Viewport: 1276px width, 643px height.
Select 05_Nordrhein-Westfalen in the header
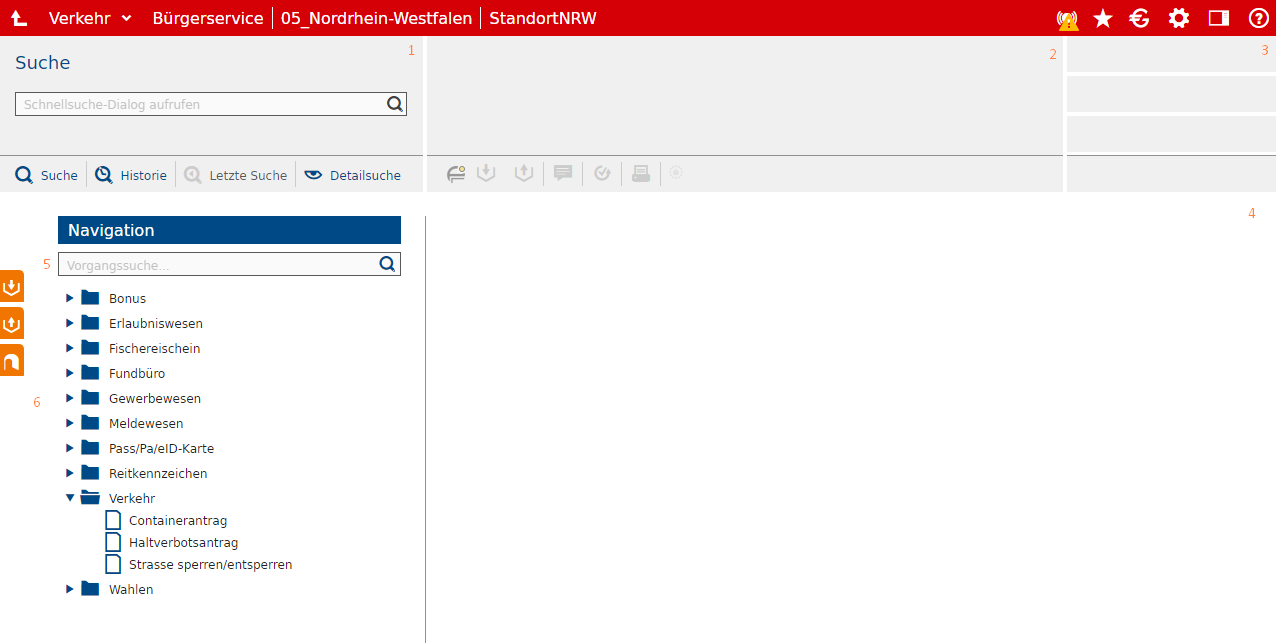(376, 18)
